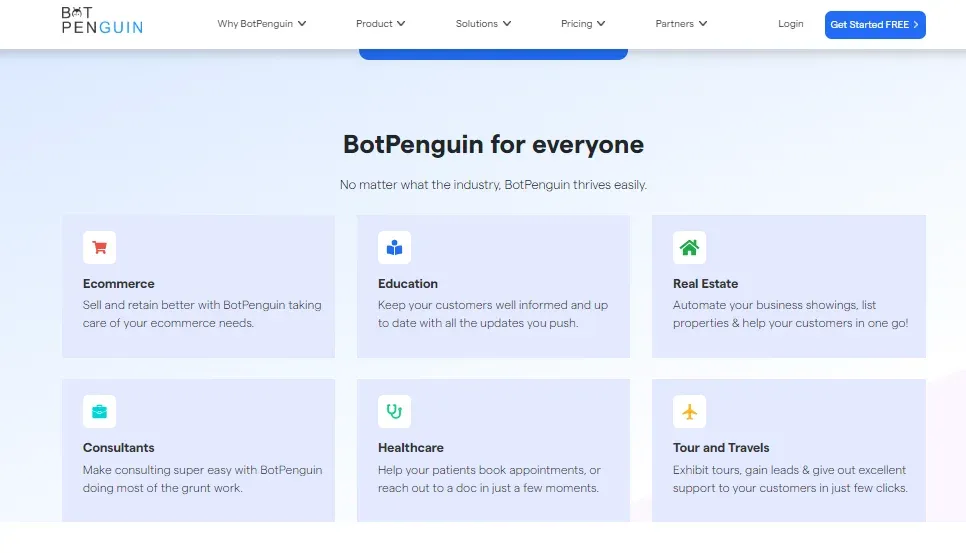Click the Login link
The height and width of the screenshot is (553, 966).
(790, 23)
